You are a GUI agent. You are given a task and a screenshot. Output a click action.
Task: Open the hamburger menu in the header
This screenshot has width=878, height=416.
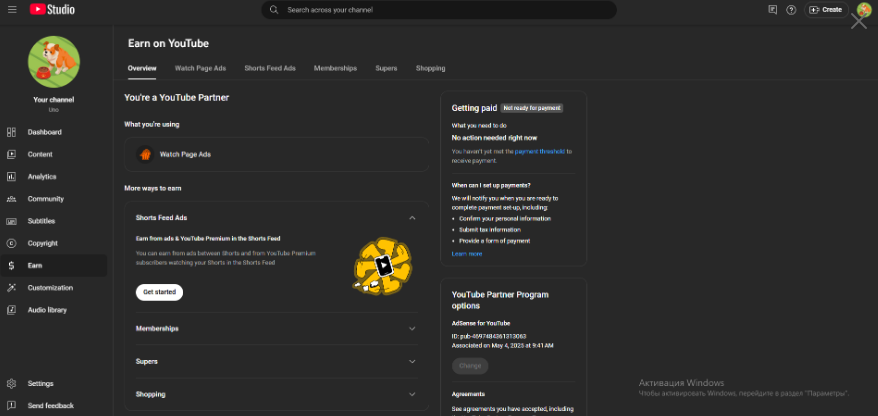tap(12, 10)
